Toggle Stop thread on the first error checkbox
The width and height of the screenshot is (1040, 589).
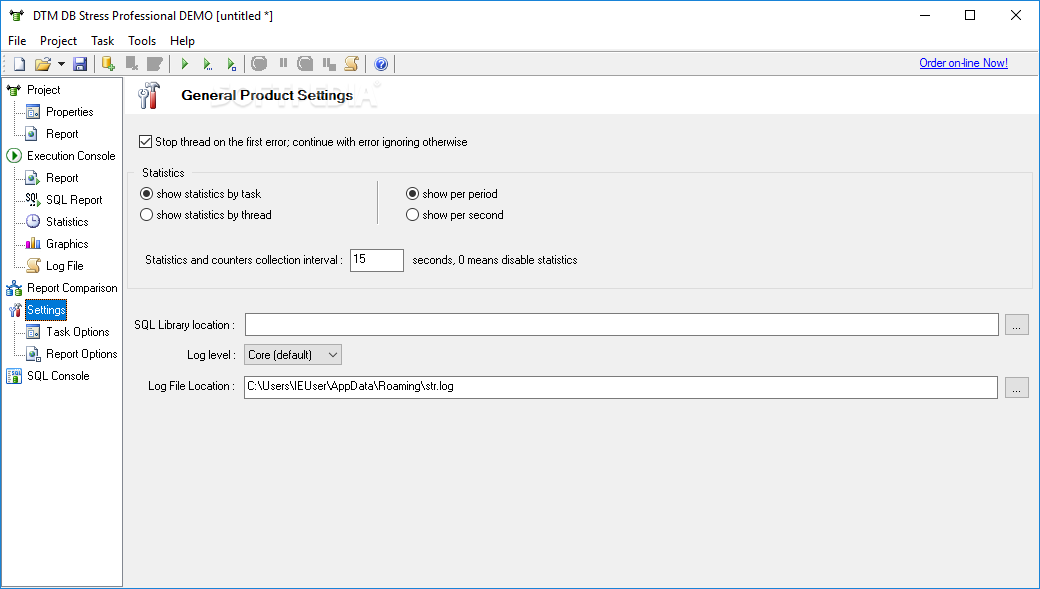145,141
